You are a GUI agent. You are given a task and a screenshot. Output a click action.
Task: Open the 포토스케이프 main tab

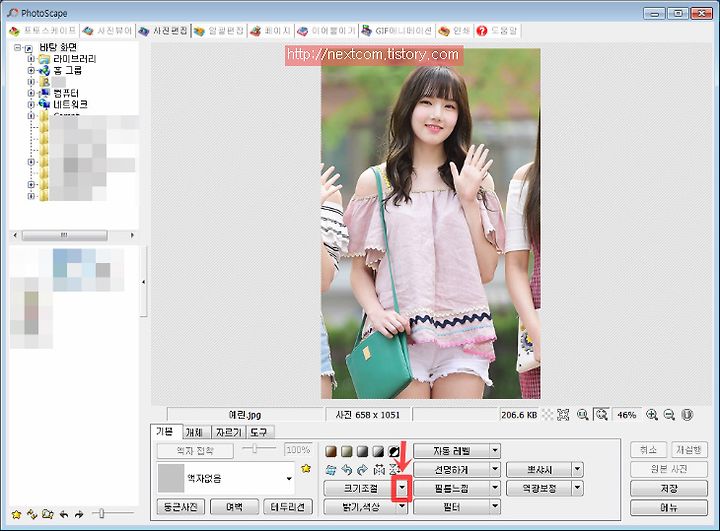(43, 31)
